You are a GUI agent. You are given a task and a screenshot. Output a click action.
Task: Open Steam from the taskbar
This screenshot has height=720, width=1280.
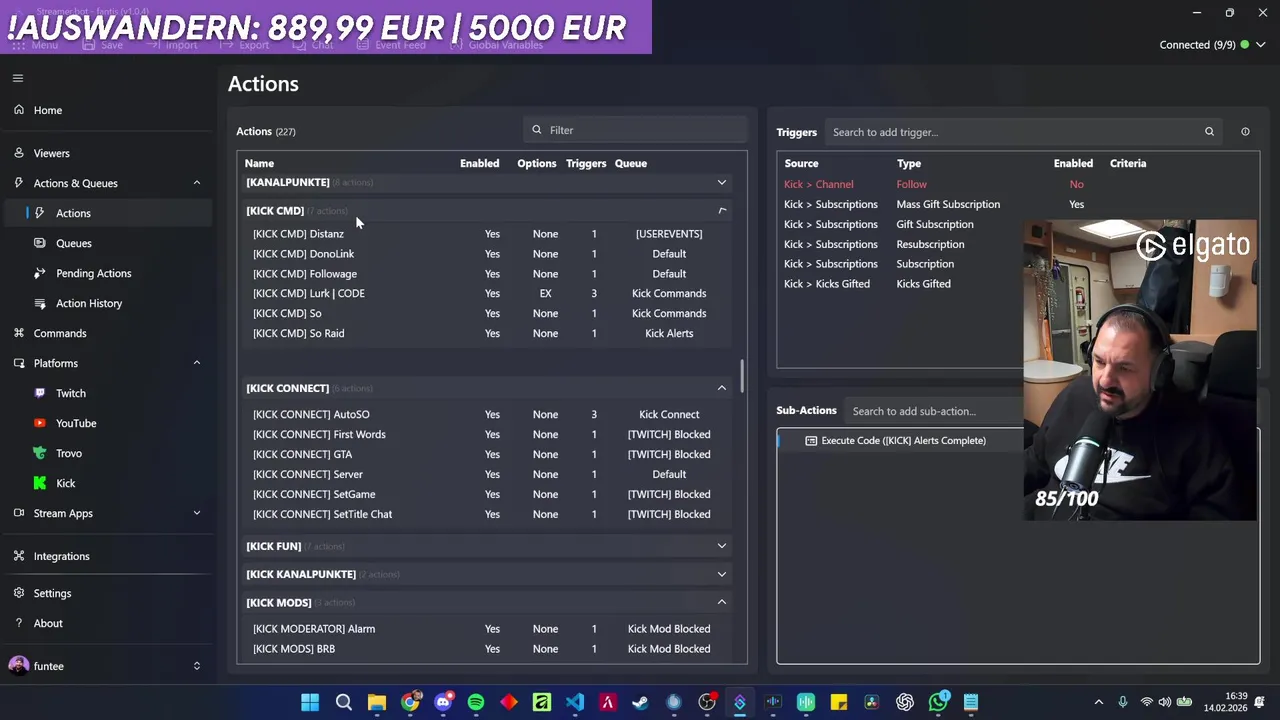(x=640, y=702)
